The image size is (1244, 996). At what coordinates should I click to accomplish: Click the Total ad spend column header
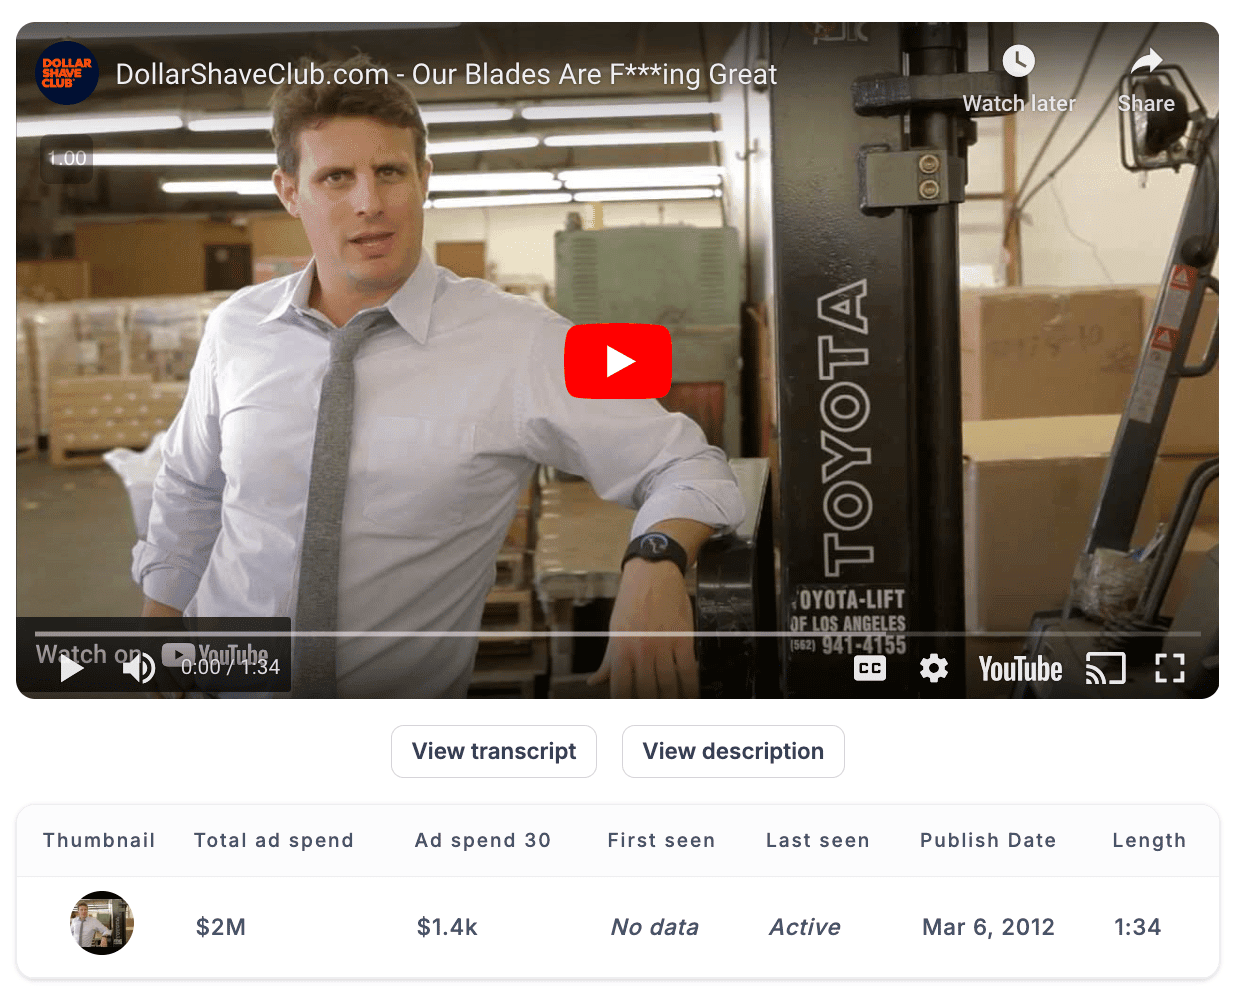click(274, 840)
